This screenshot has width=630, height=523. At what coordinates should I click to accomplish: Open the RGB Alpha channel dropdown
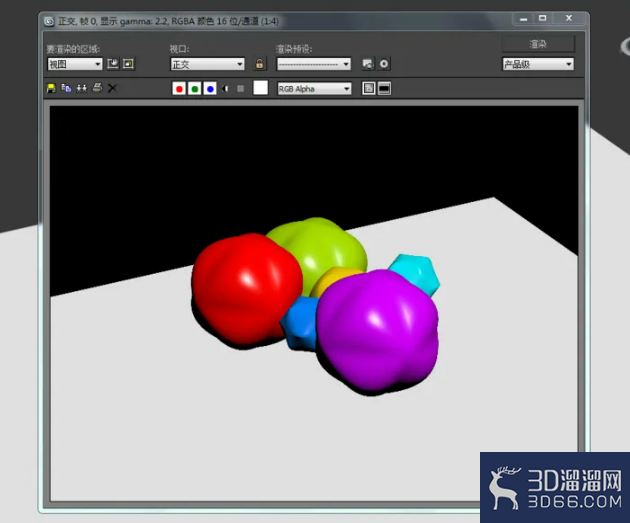[x=314, y=89]
